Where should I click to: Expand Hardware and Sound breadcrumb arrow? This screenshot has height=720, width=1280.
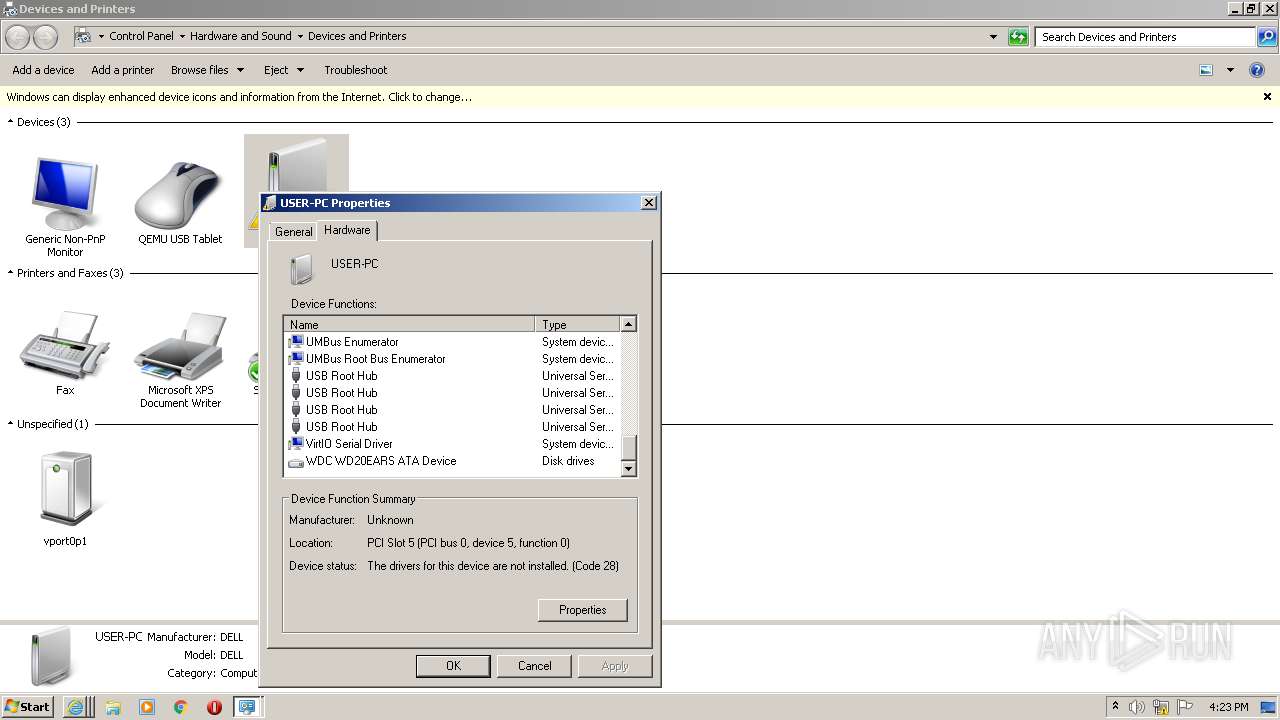click(300, 37)
